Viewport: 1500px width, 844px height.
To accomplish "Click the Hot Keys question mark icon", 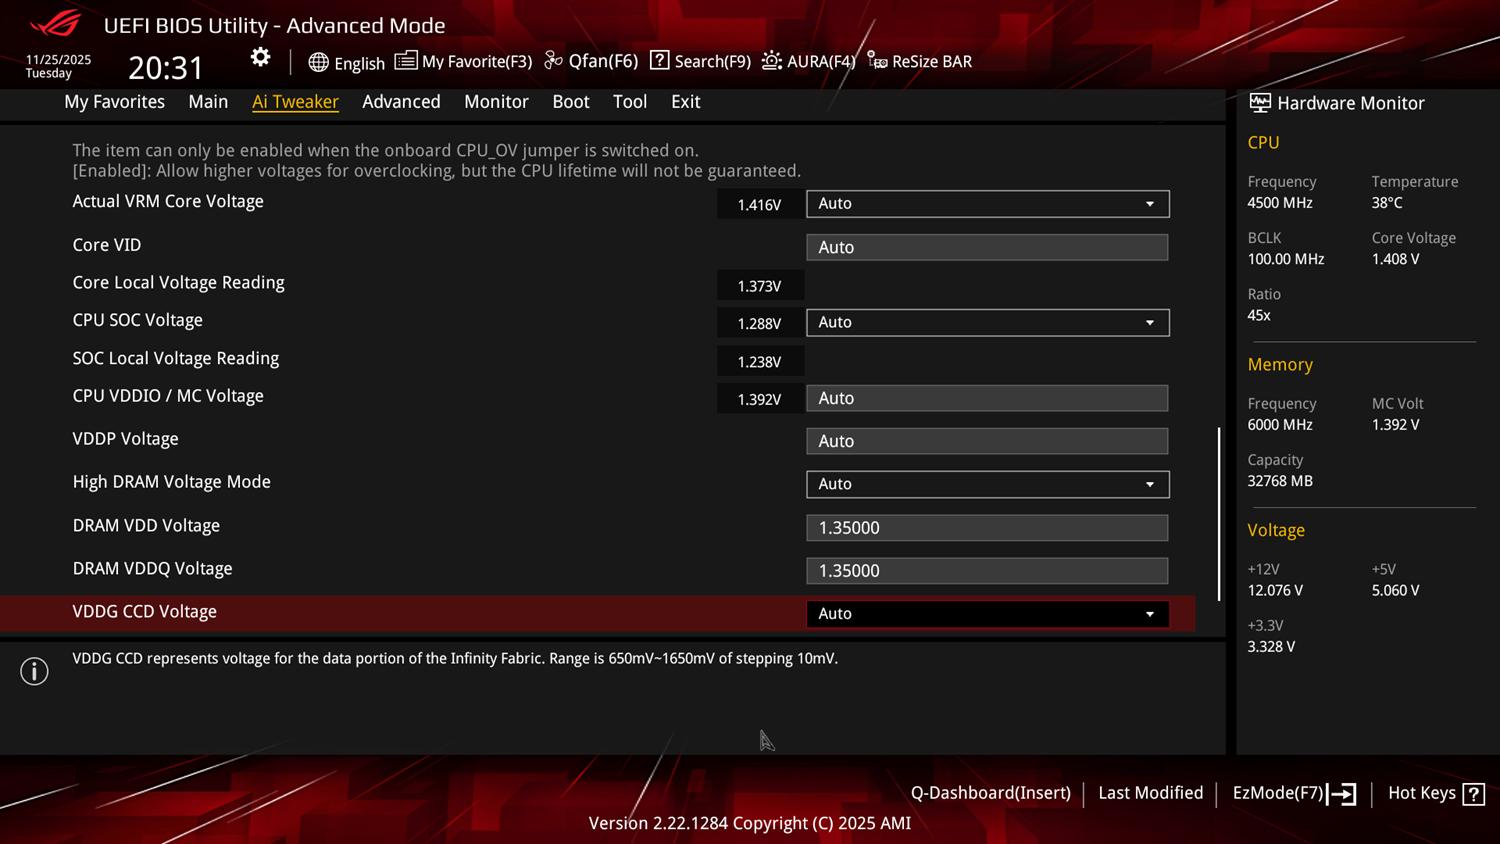I will pos(1473,794).
